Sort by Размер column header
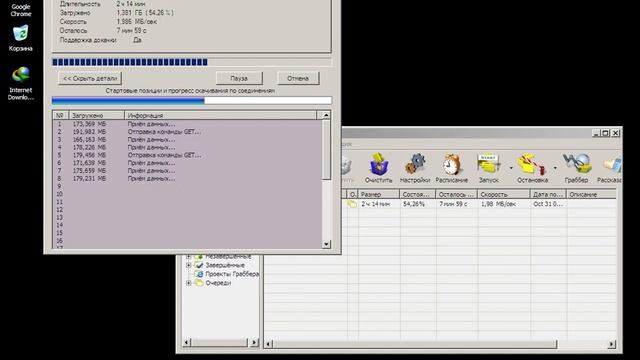640x360 pixels. 379,195
